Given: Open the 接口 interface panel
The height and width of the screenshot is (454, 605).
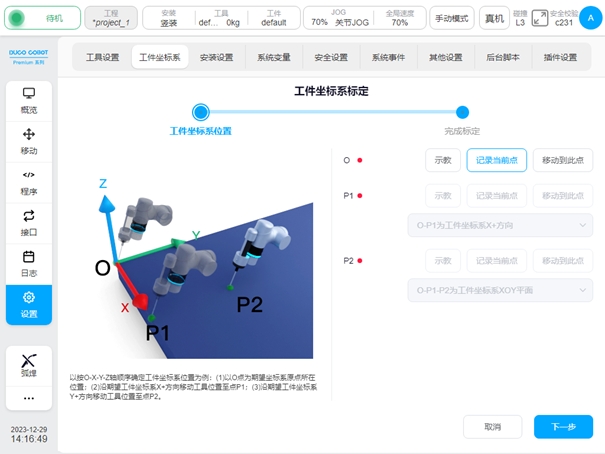Looking at the screenshot, I should (x=28, y=222).
